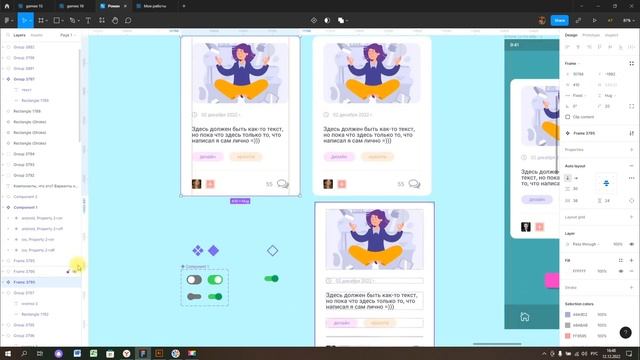Remove Auto layout with minus icon
The image size is (640, 360).
tap(631, 166)
